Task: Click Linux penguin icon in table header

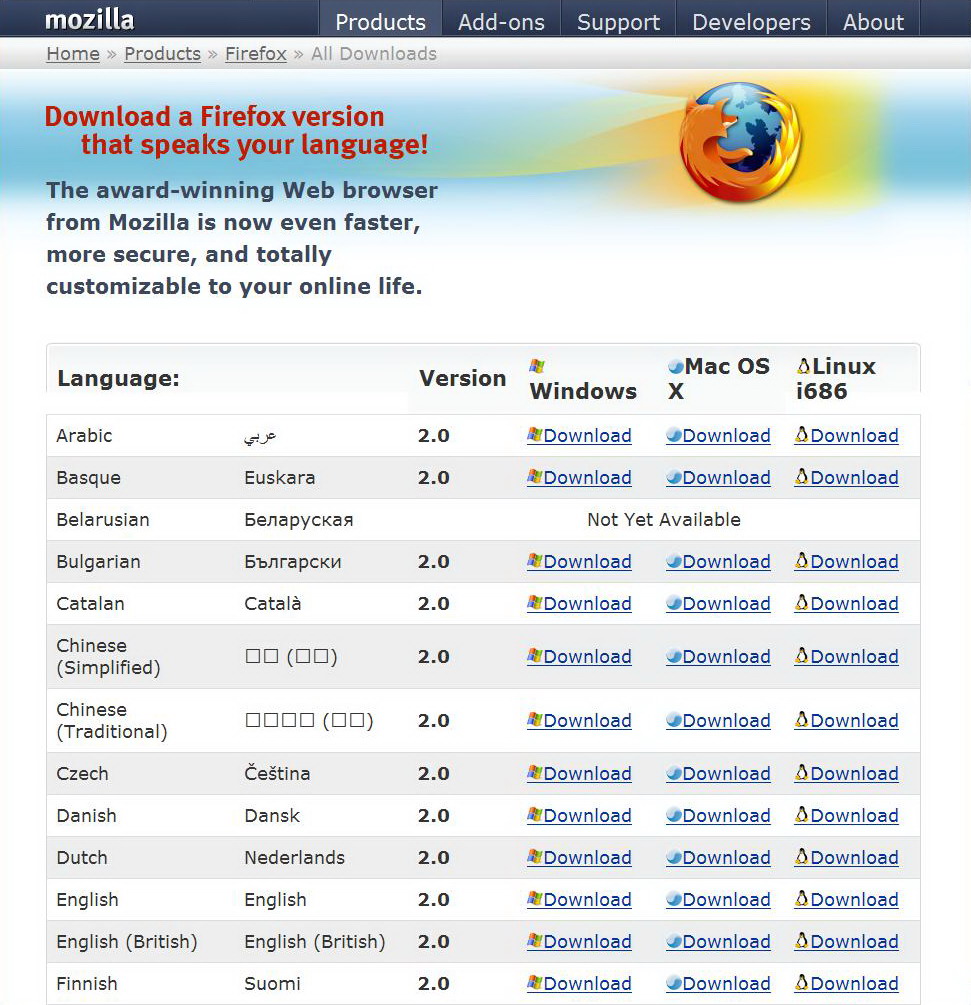Action: coord(804,366)
